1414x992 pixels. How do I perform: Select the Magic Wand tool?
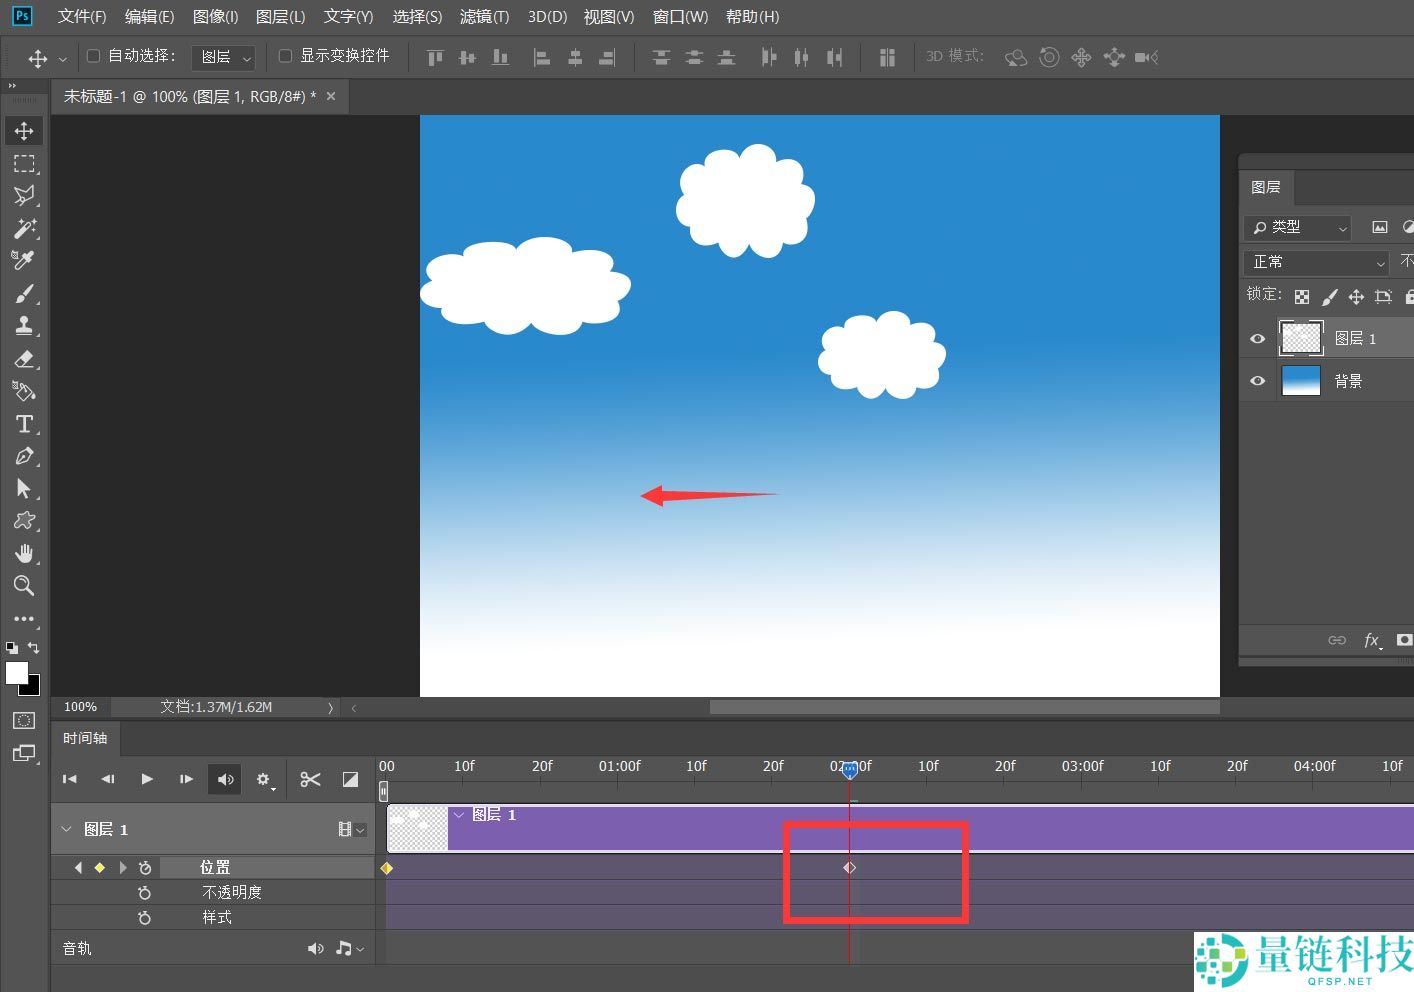tap(24, 228)
